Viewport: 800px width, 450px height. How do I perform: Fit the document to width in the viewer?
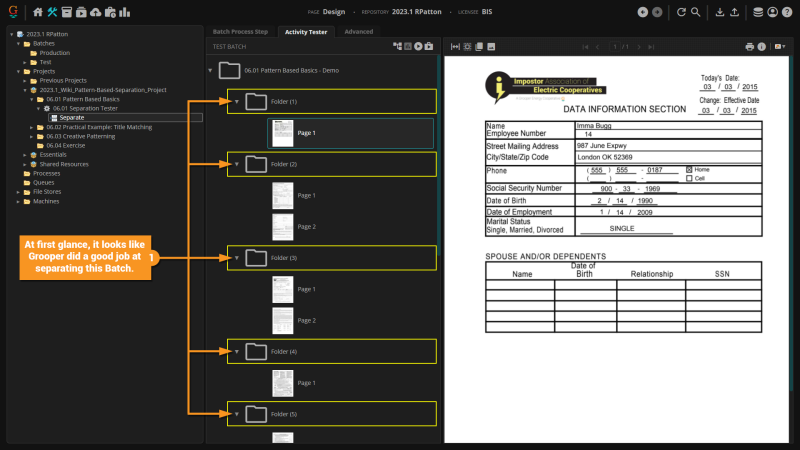pos(455,46)
